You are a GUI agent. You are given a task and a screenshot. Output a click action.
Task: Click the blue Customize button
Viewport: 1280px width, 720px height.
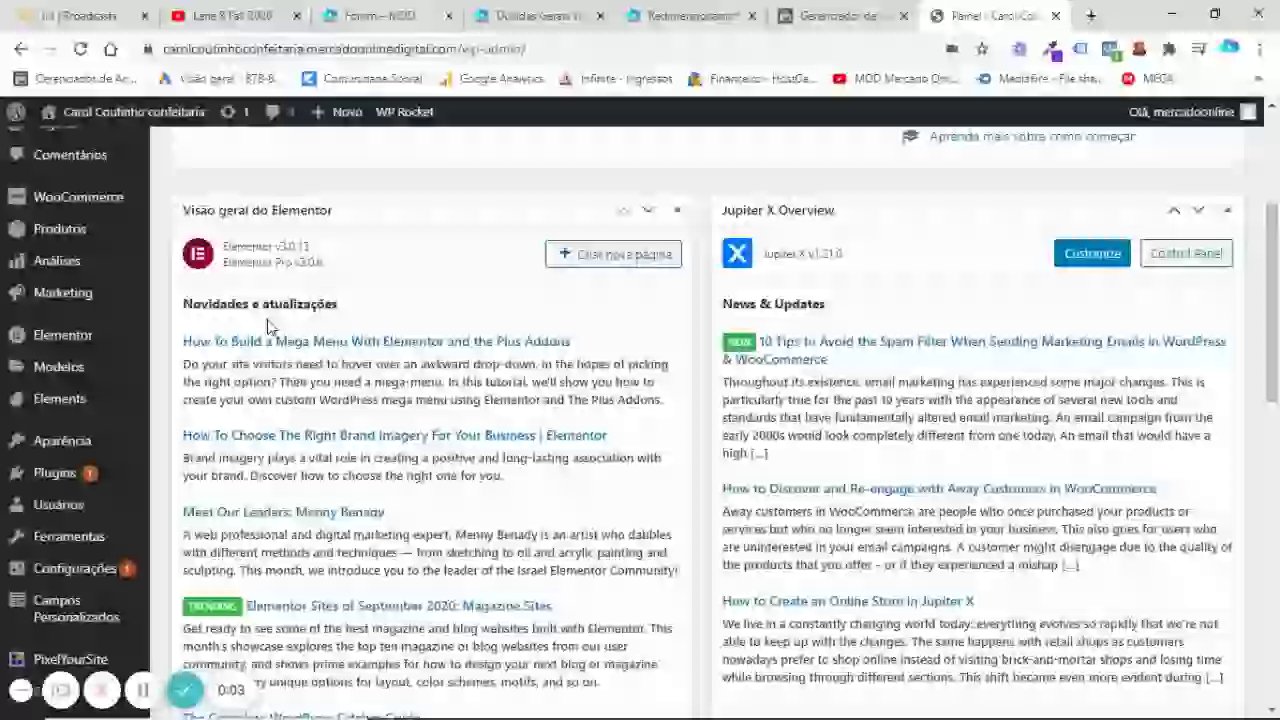click(1092, 253)
